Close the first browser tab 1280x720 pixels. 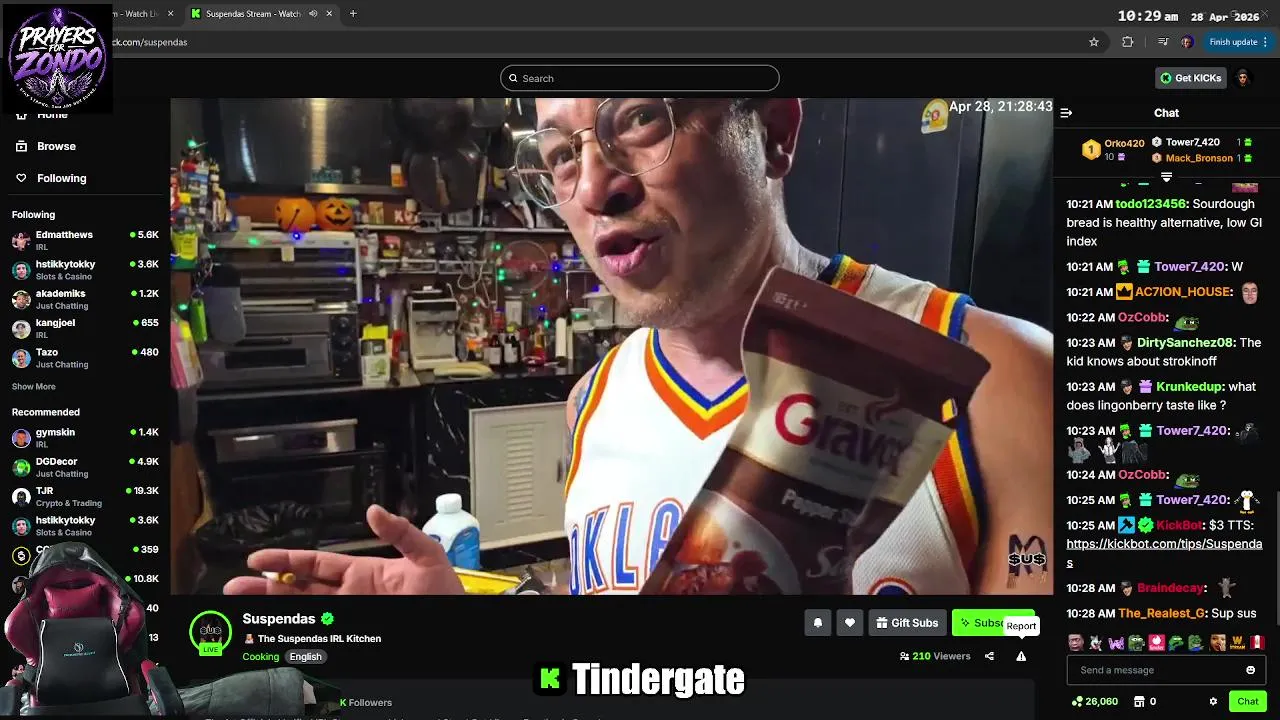[x=170, y=14]
